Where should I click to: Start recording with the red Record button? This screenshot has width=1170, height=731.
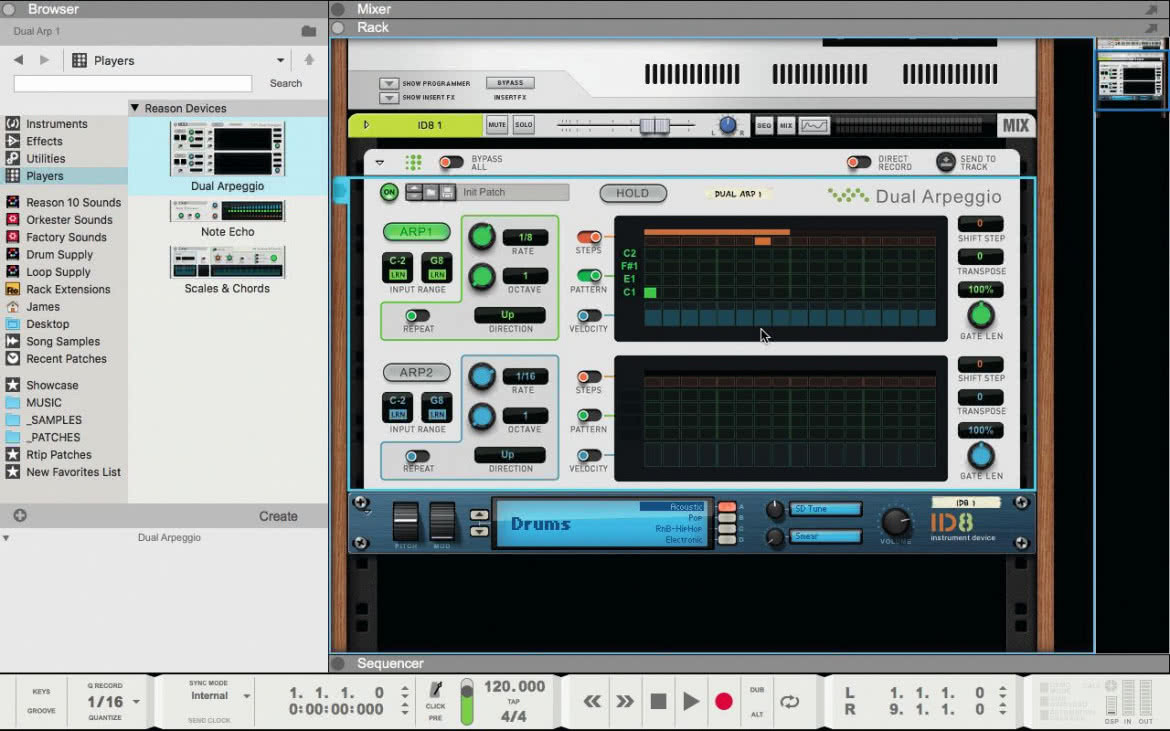(x=723, y=701)
